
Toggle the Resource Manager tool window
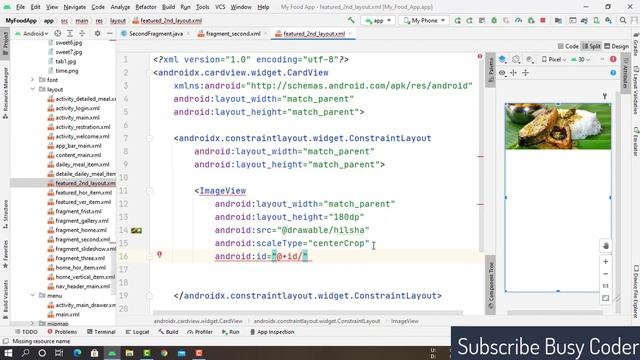[x=5, y=93]
